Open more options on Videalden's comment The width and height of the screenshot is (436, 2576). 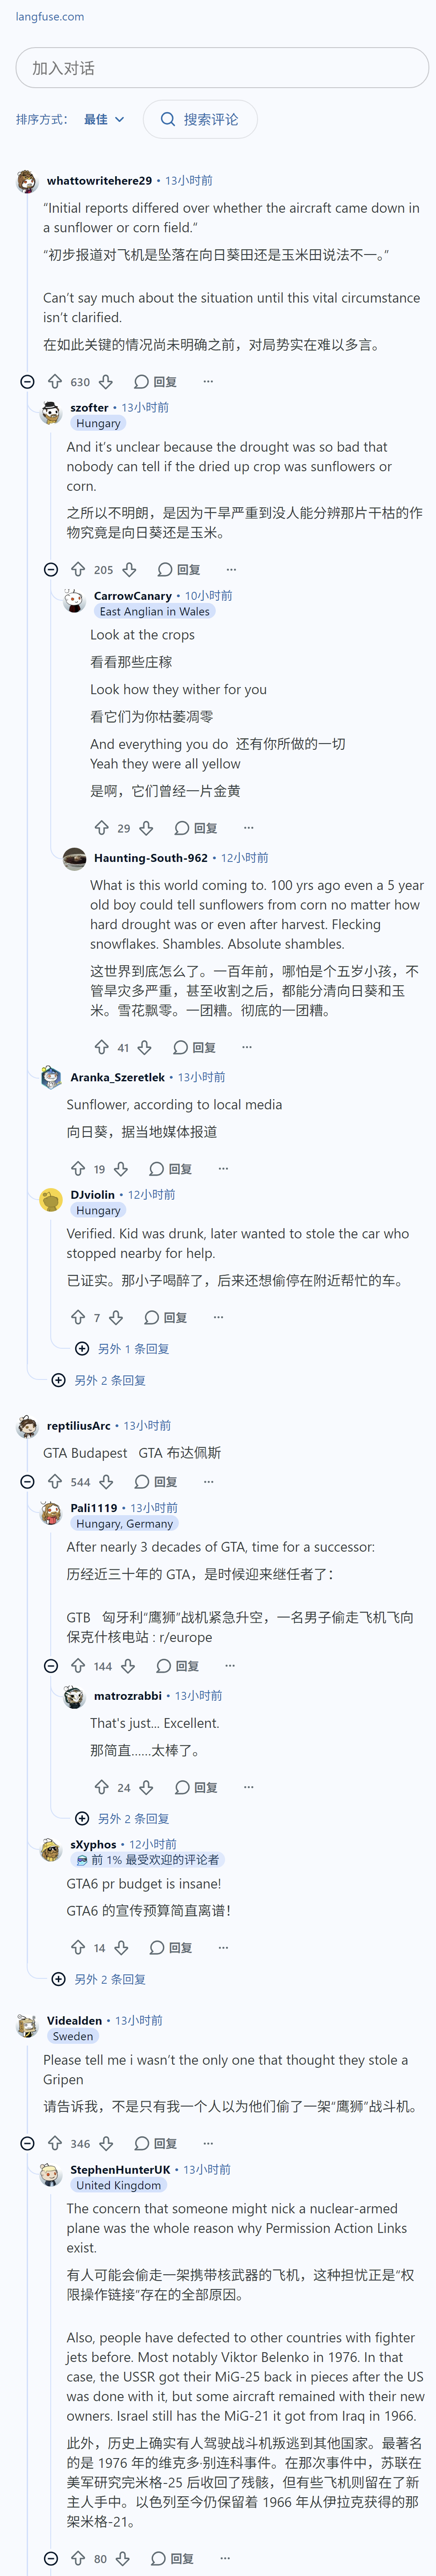click(x=208, y=2143)
